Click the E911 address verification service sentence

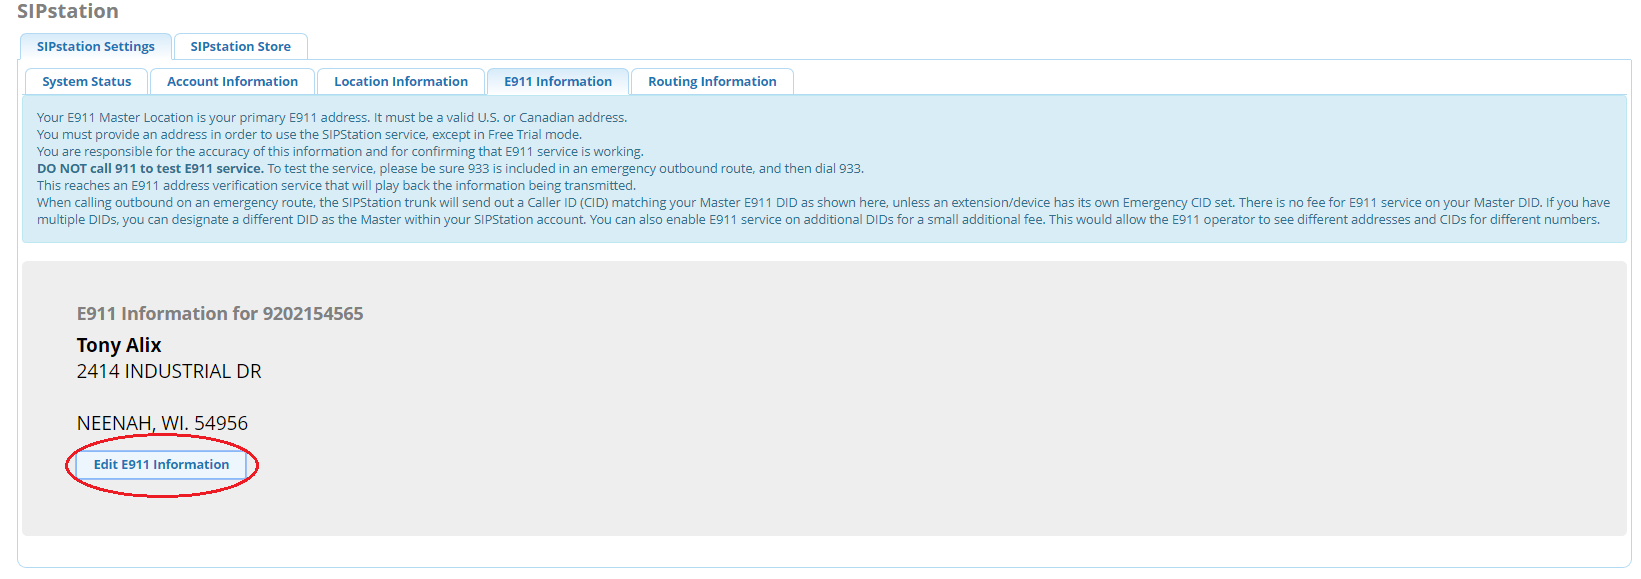(x=336, y=186)
